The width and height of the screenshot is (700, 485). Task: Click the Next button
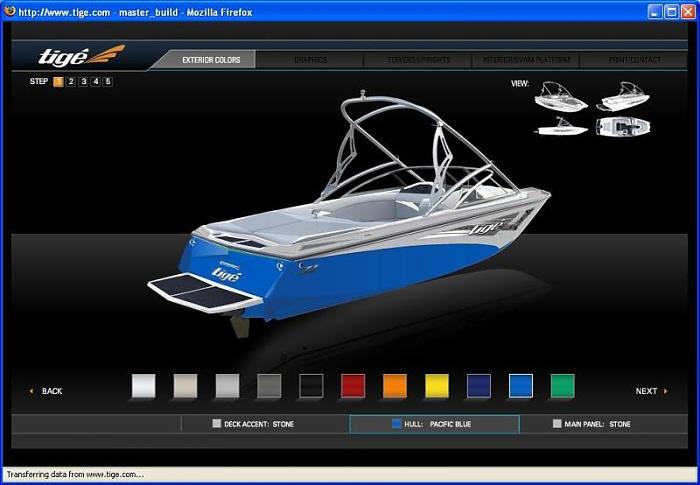(x=648, y=391)
